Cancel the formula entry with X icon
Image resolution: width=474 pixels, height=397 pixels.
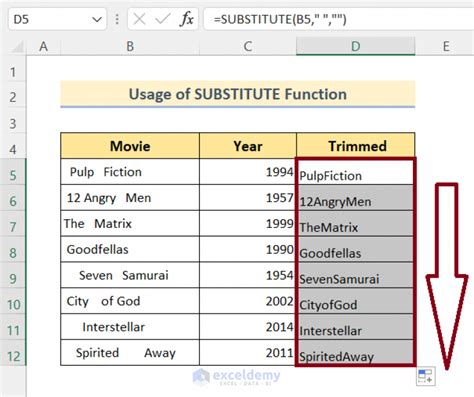[139, 19]
